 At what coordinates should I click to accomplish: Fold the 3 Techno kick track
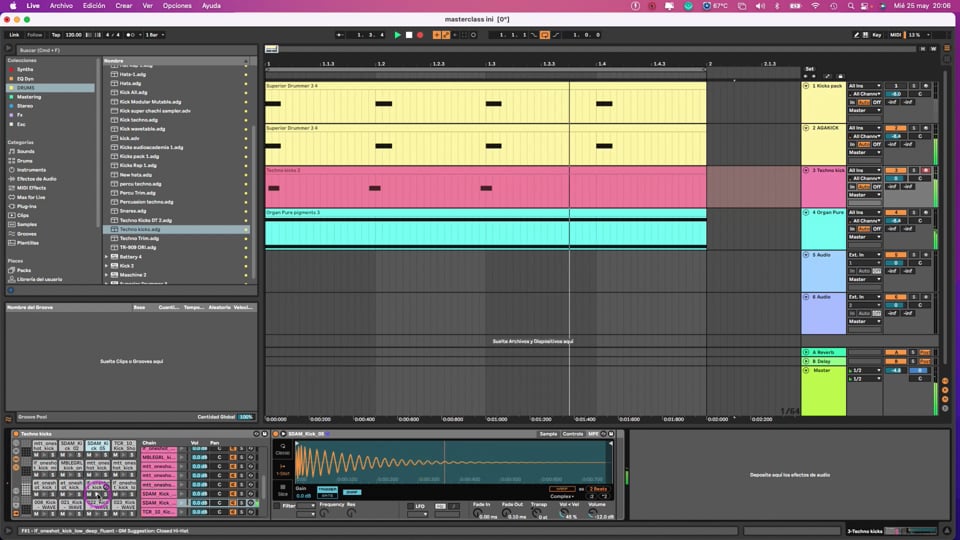pos(806,170)
